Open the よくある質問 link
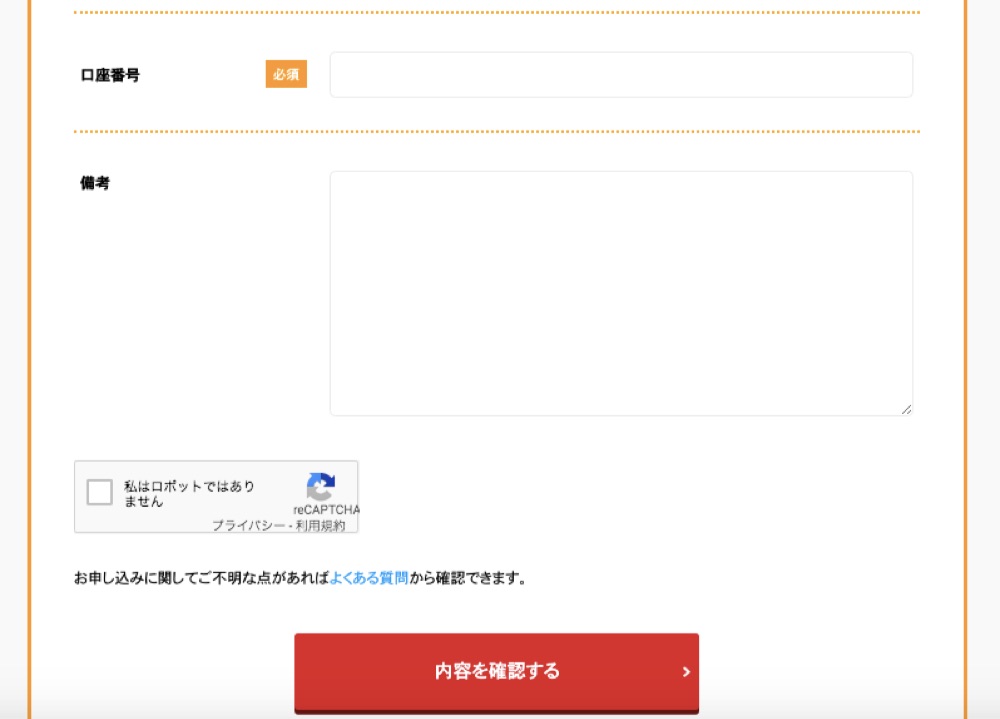The image size is (1000, 719). tap(368, 578)
